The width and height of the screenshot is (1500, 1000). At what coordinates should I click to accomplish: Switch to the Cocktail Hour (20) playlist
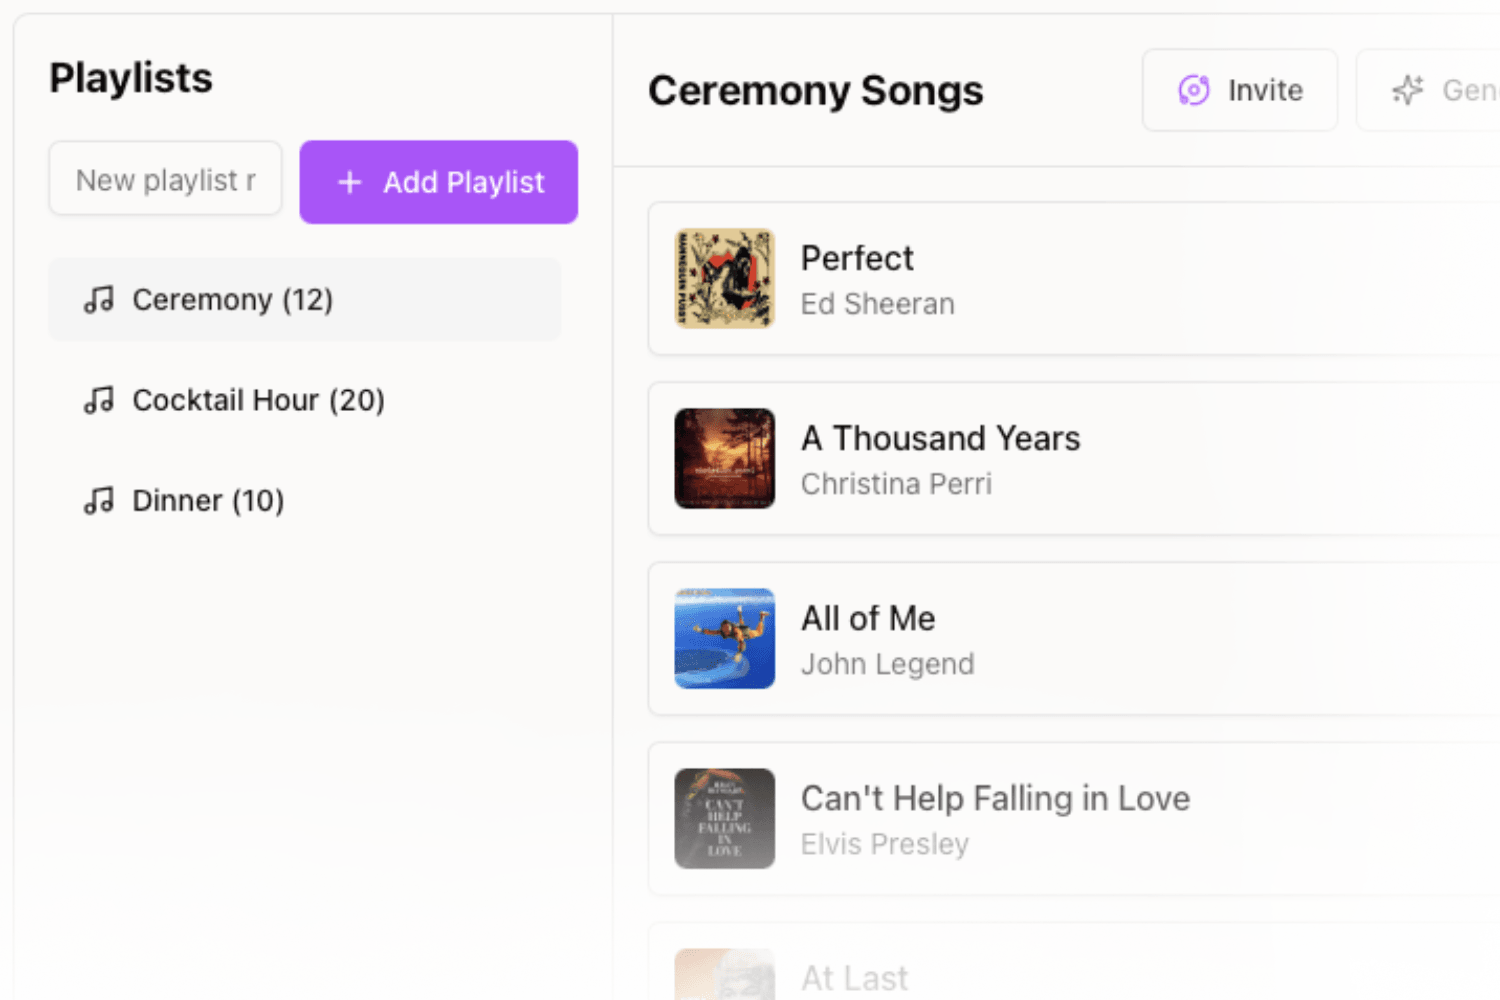pos(258,400)
